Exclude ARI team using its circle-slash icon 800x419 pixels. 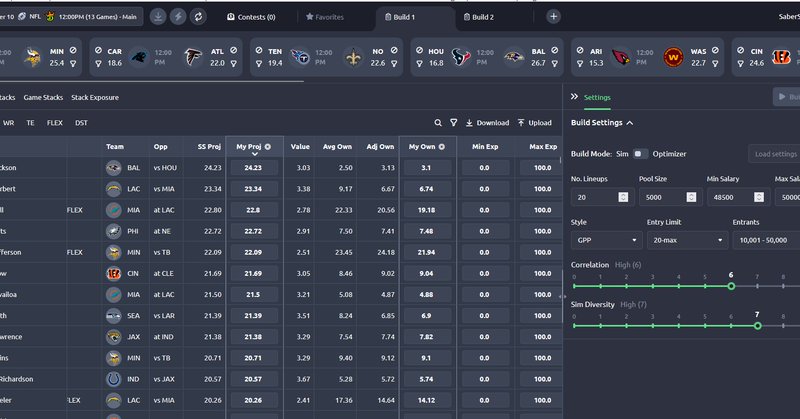(x=580, y=51)
